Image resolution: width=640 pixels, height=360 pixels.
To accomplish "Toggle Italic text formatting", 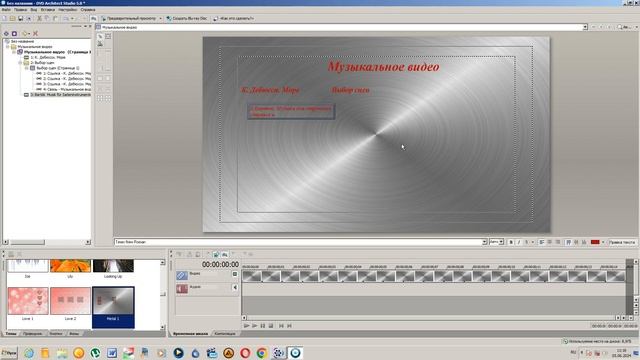I will [x=519, y=242].
